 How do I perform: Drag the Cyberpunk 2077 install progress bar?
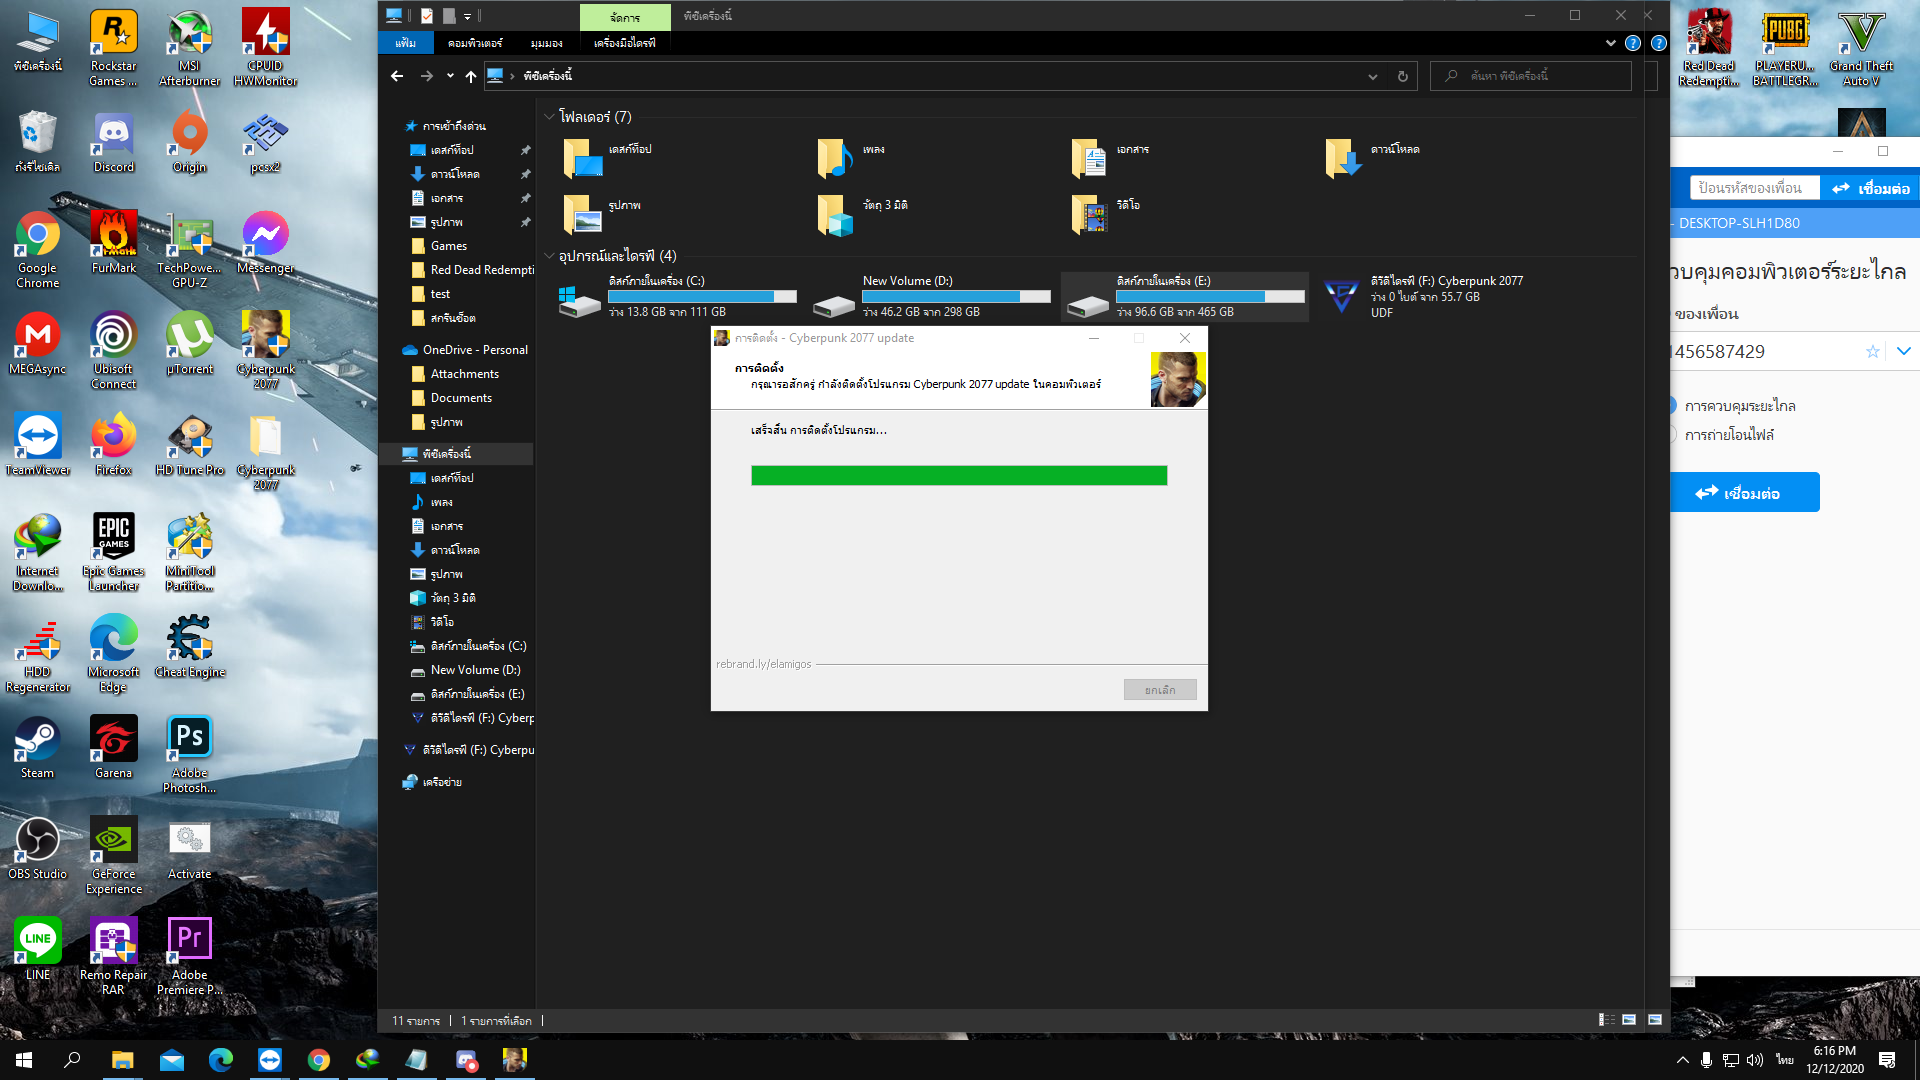pyautogui.click(x=959, y=476)
